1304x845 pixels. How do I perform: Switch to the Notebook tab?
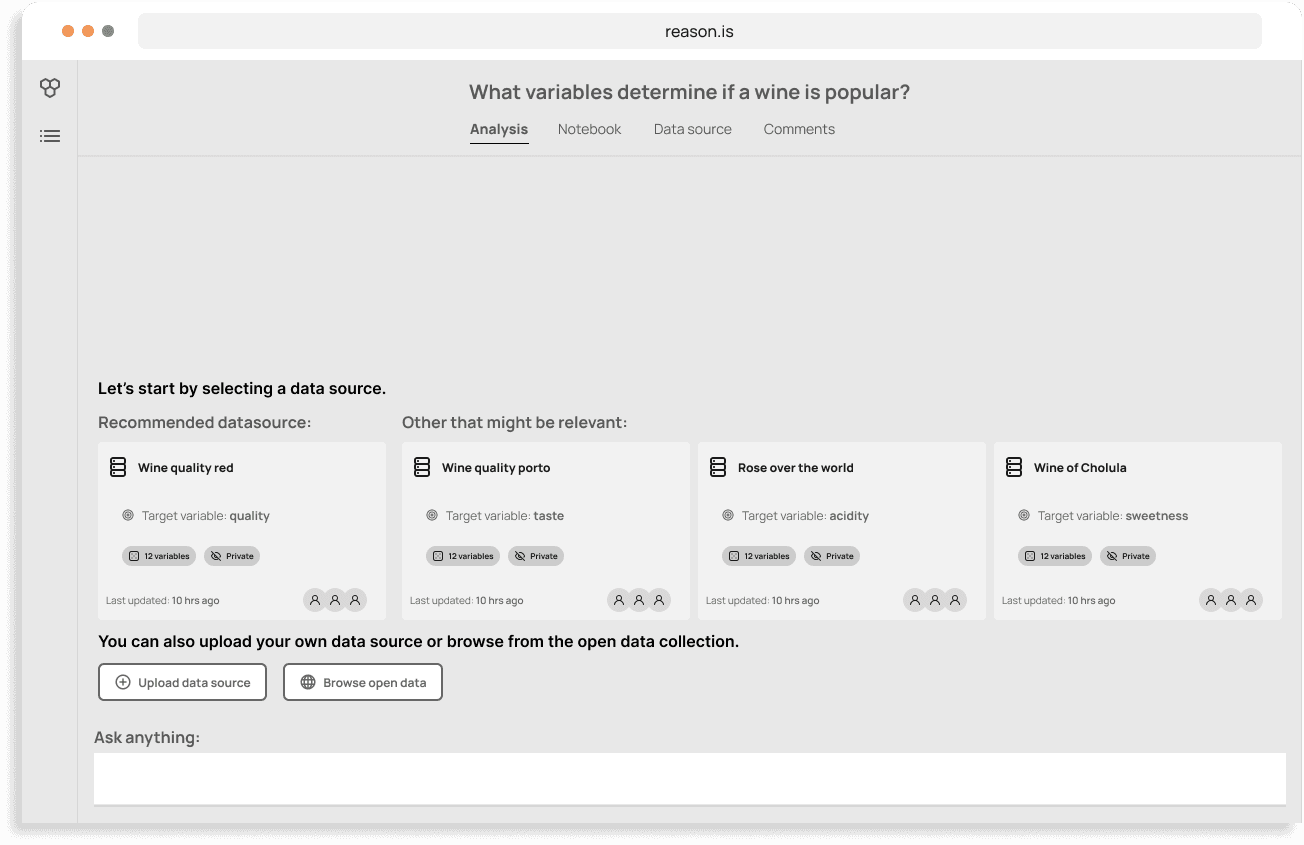tap(589, 129)
